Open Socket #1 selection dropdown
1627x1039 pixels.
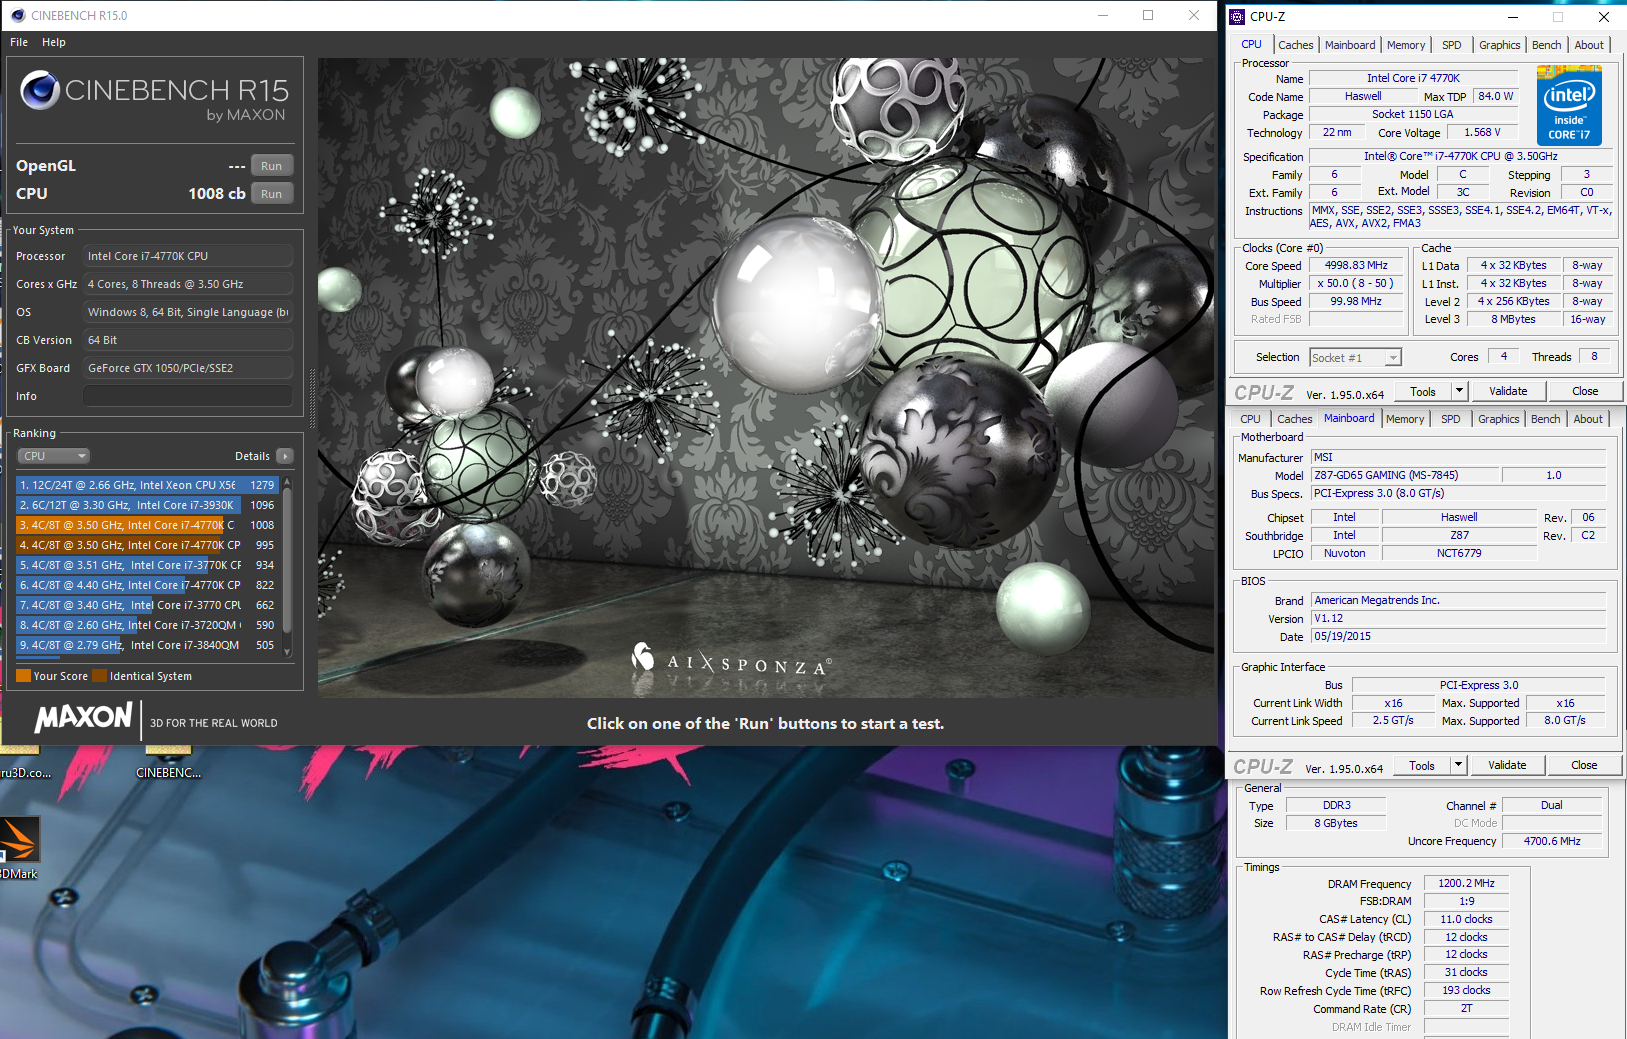point(1355,357)
